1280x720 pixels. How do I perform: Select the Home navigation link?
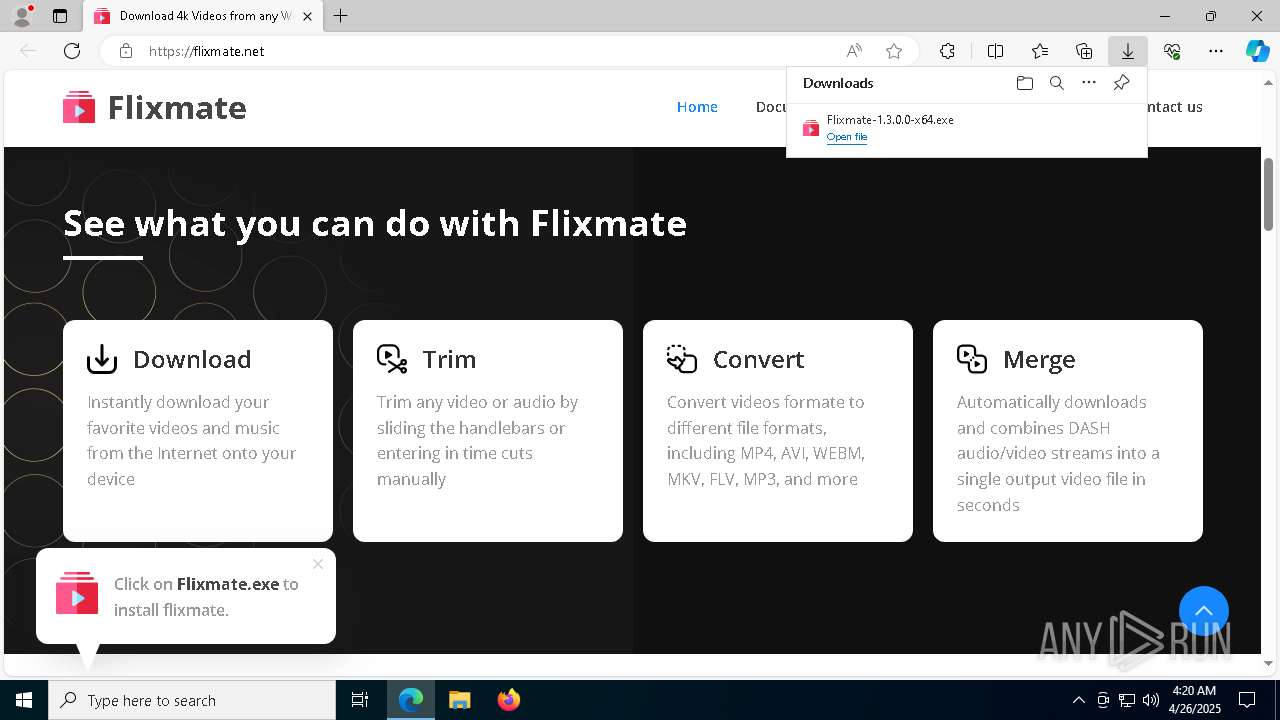697,107
